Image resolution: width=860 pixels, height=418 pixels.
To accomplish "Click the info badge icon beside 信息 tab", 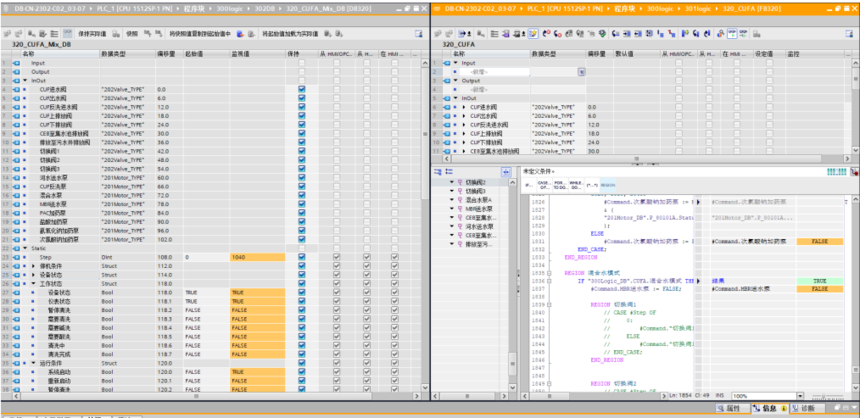I will (x=782, y=409).
